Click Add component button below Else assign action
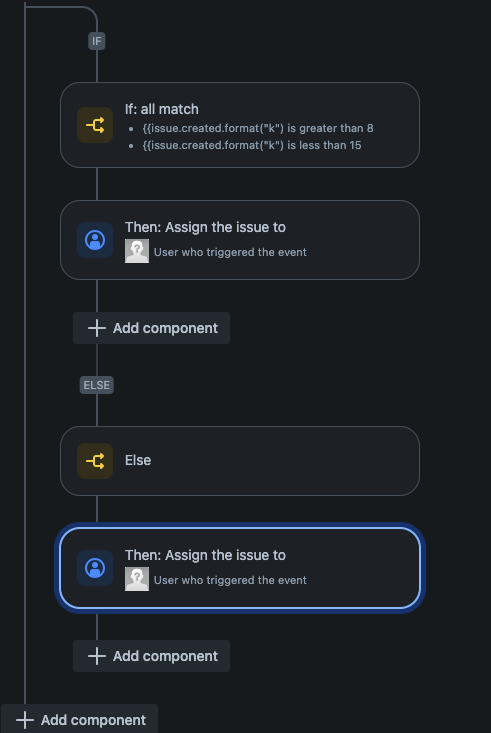The image size is (491, 733). pos(152,656)
